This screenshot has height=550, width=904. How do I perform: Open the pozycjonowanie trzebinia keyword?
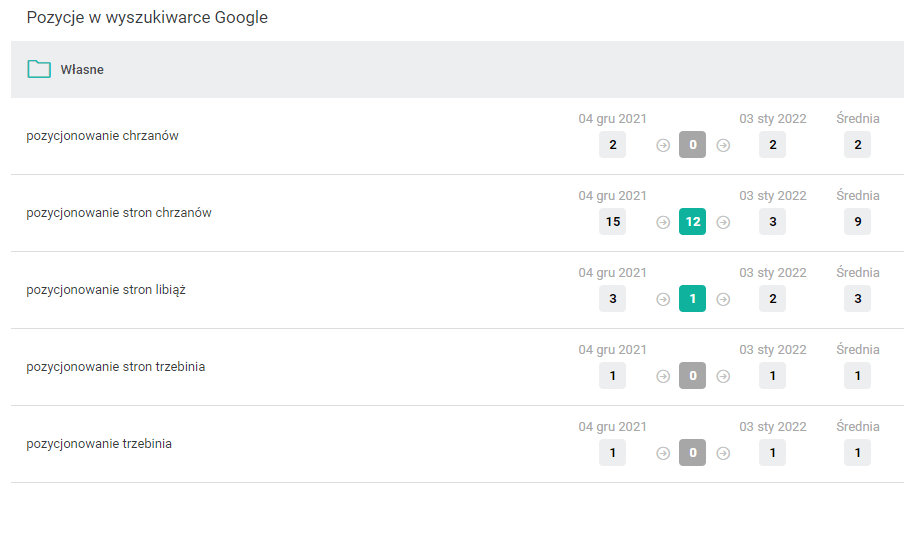click(x=99, y=444)
